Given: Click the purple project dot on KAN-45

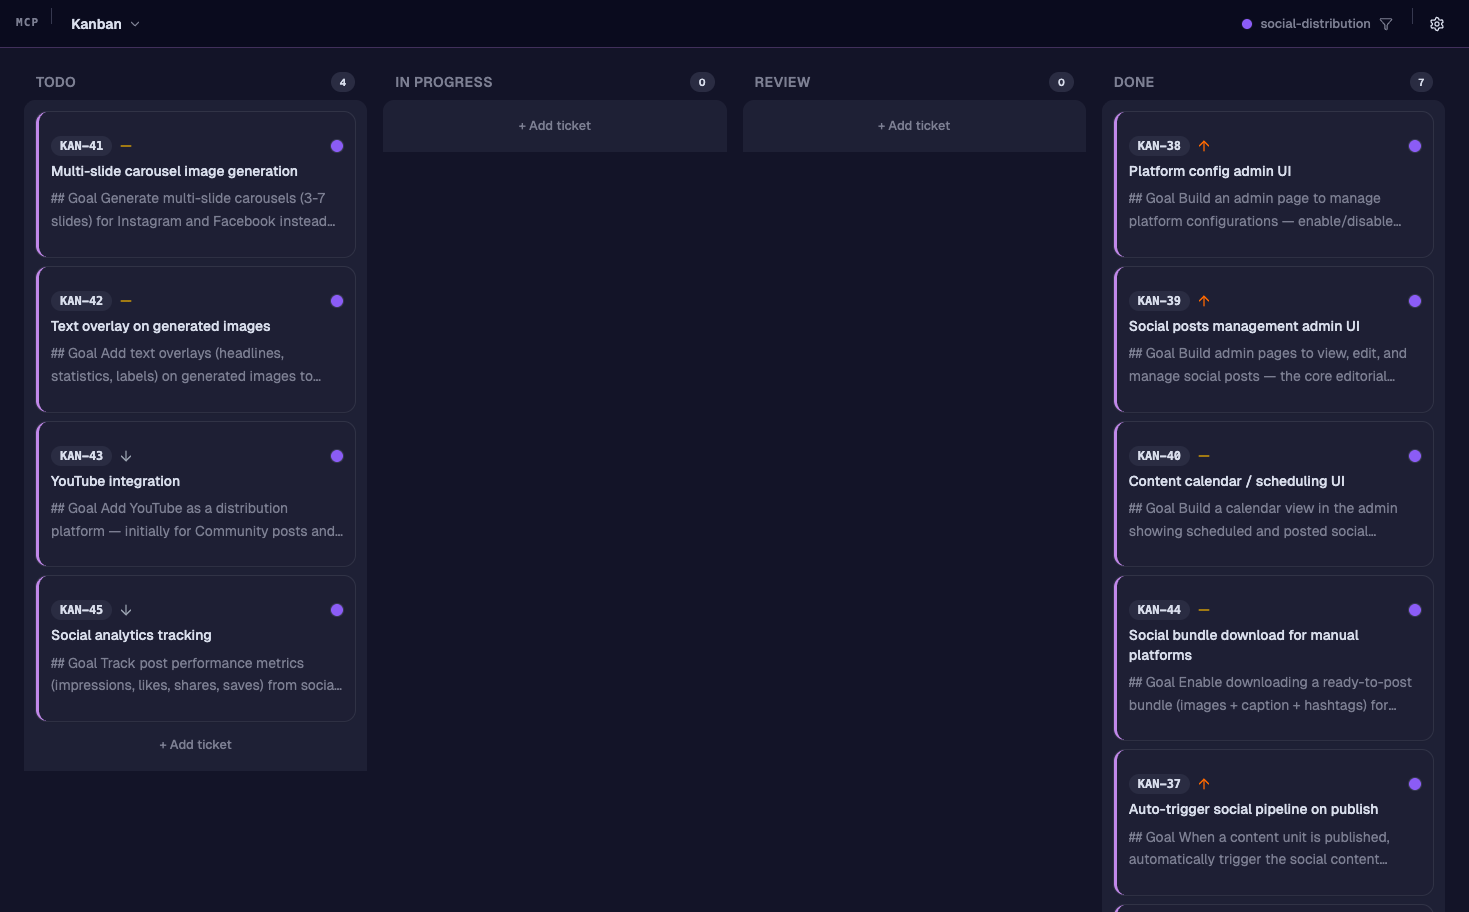Looking at the screenshot, I should click(x=337, y=610).
